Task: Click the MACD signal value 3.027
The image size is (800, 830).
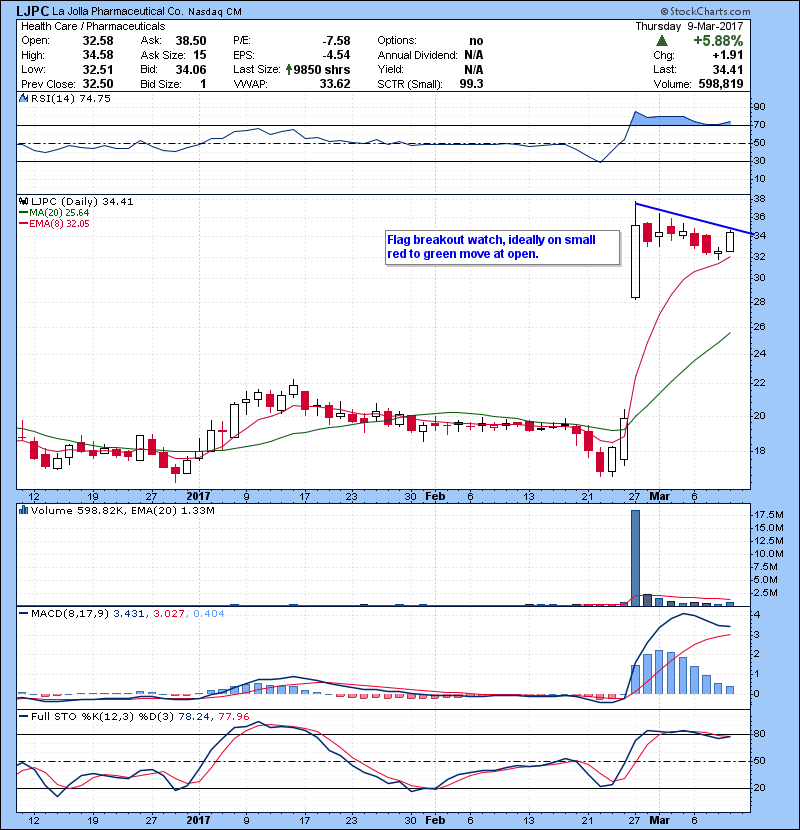Action: (x=169, y=614)
